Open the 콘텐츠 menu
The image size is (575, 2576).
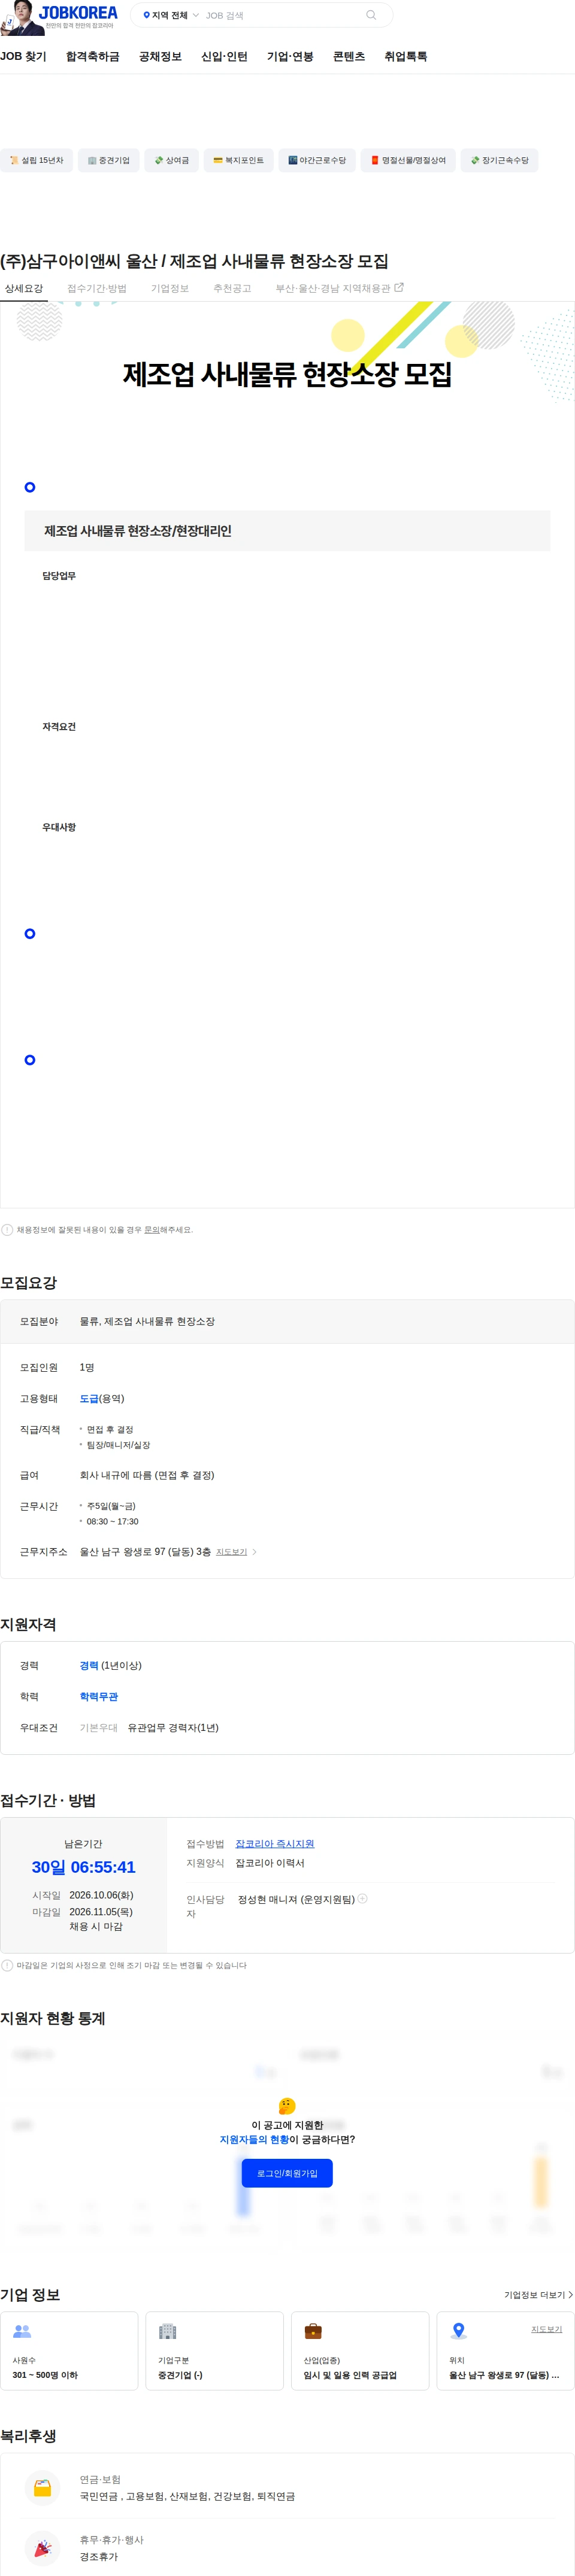point(349,56)
